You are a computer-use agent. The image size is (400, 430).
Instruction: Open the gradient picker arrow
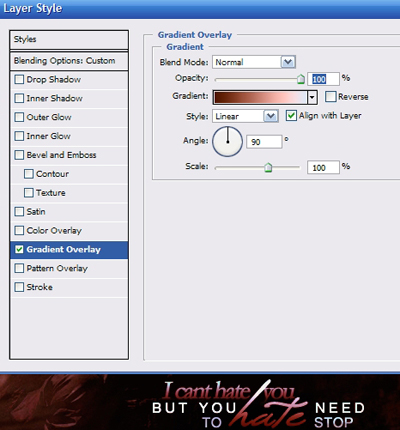click(x=312, y=97)
